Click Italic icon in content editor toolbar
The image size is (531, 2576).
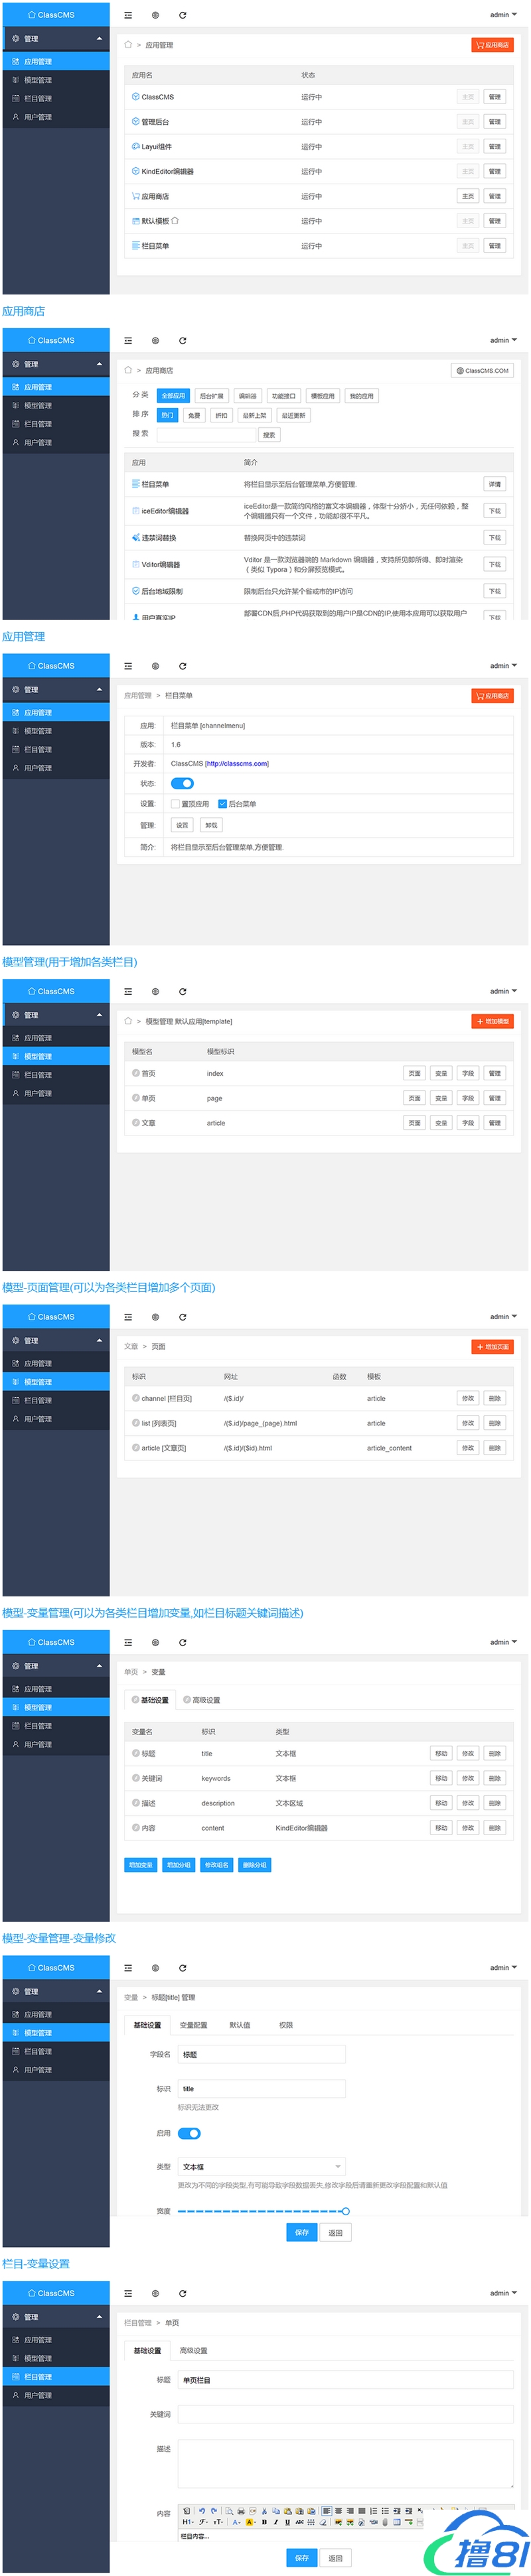click(276, 2522)
